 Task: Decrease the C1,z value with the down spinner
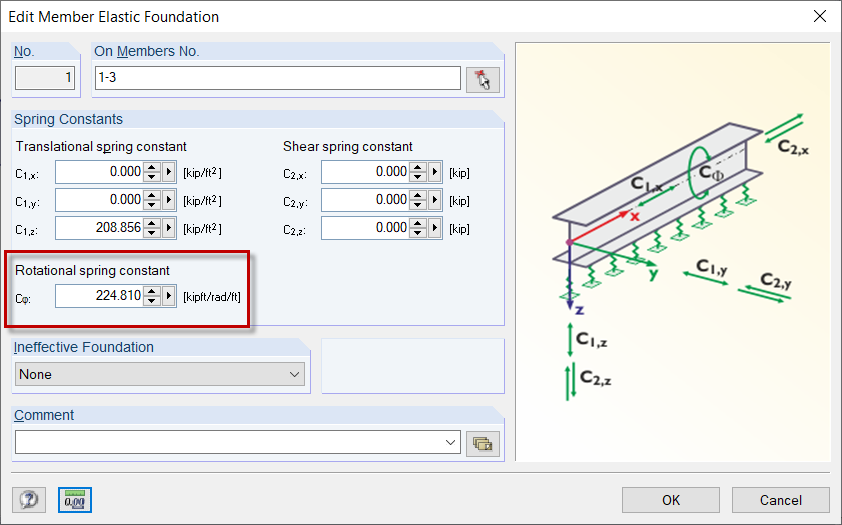tap(152, 234)
